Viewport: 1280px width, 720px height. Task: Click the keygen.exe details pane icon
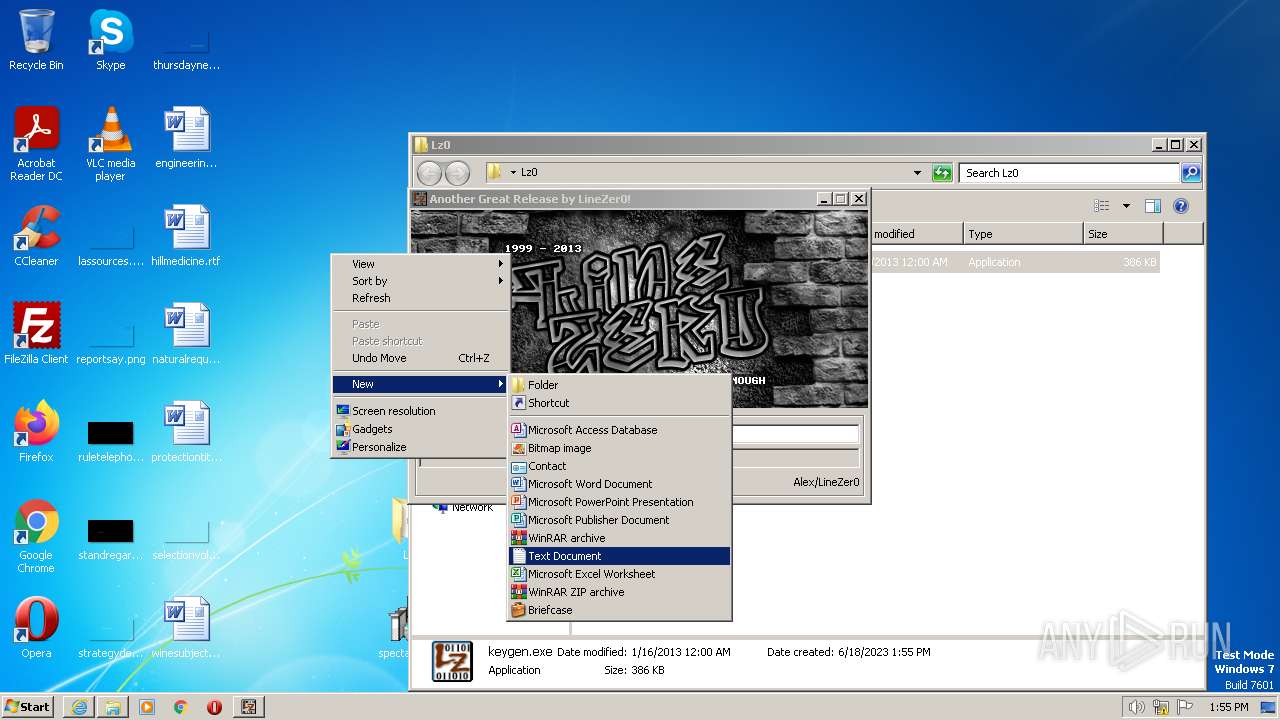[x=452, y=661]
